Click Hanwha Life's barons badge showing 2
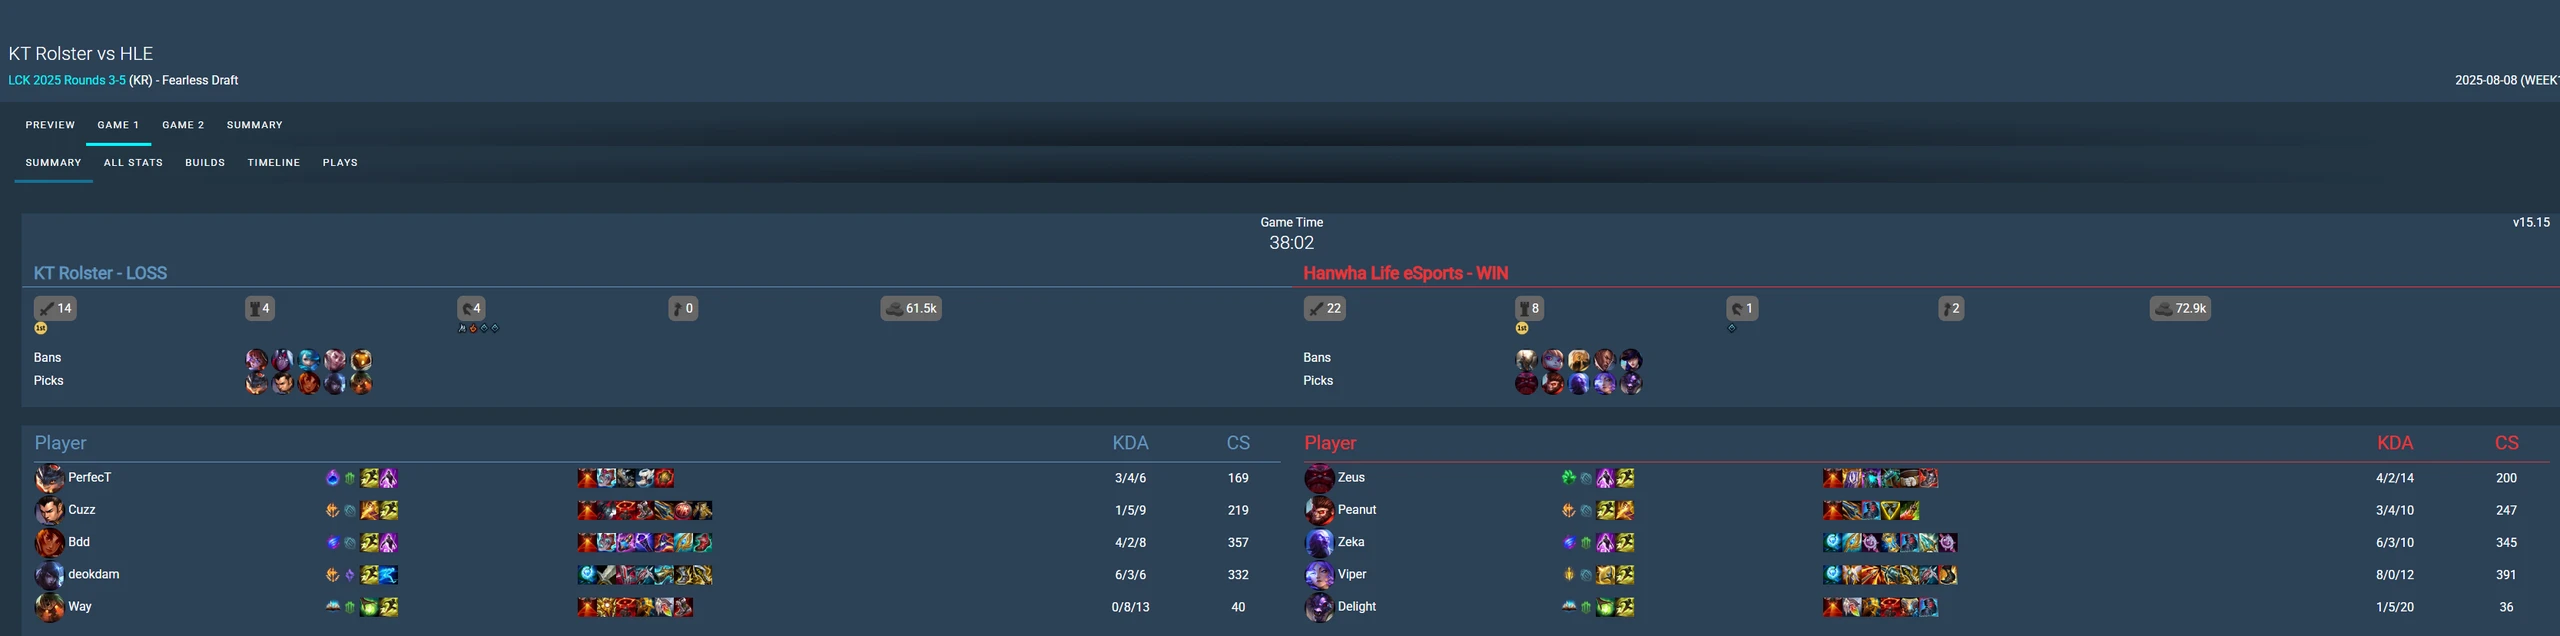 1951,308
